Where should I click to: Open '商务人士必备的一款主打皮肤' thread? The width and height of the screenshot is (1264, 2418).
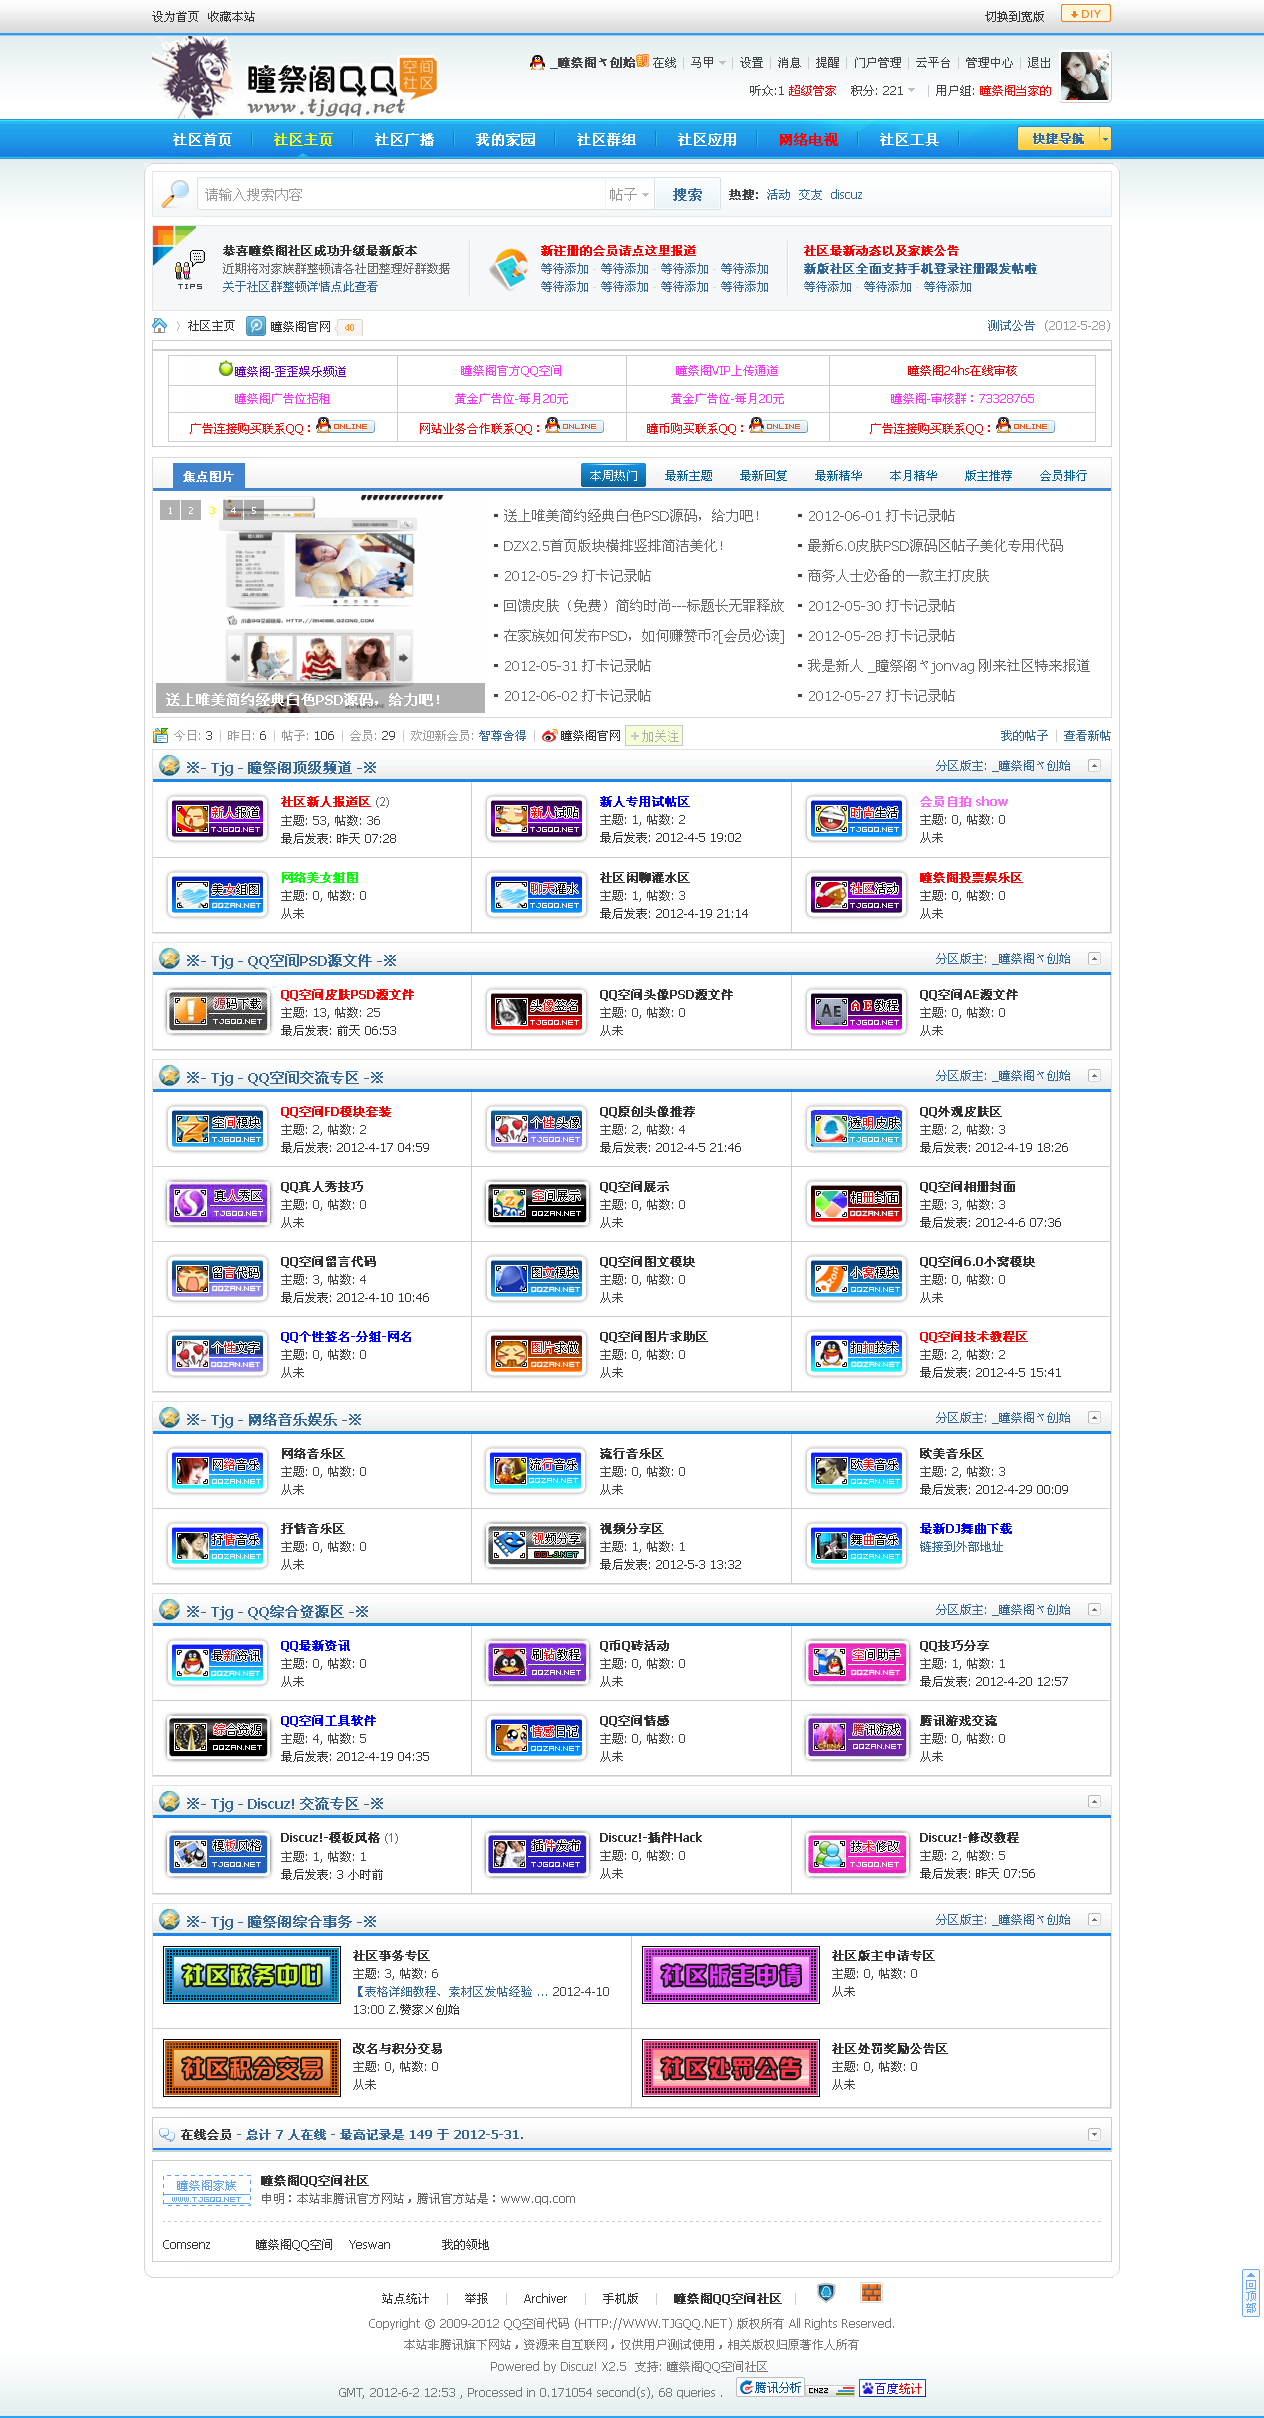coord(898,576)
